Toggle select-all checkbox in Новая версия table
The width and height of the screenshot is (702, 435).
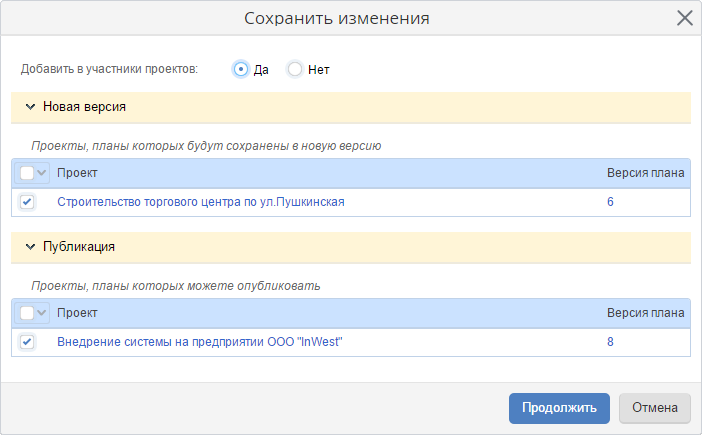pyautogui.click(x=27, y=173)
